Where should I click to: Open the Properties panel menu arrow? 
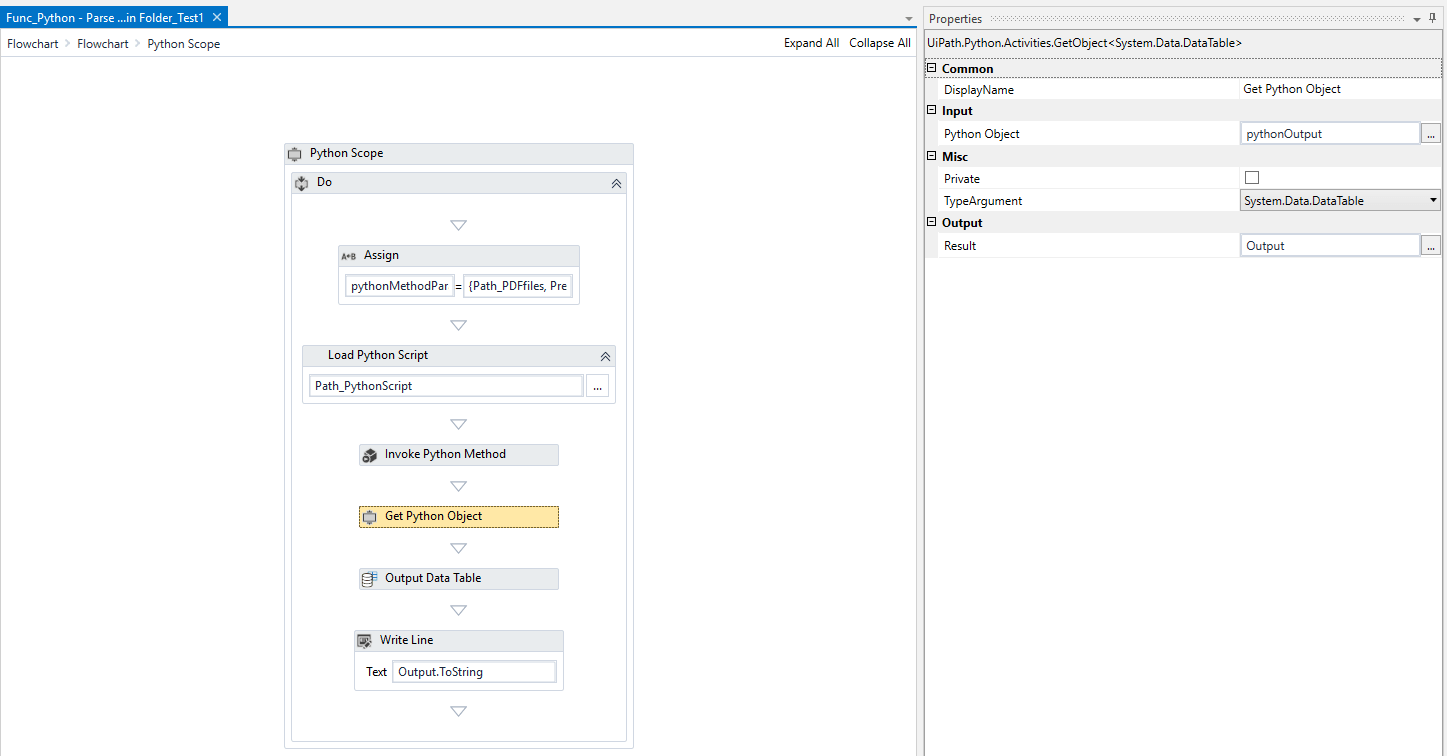1416,18
